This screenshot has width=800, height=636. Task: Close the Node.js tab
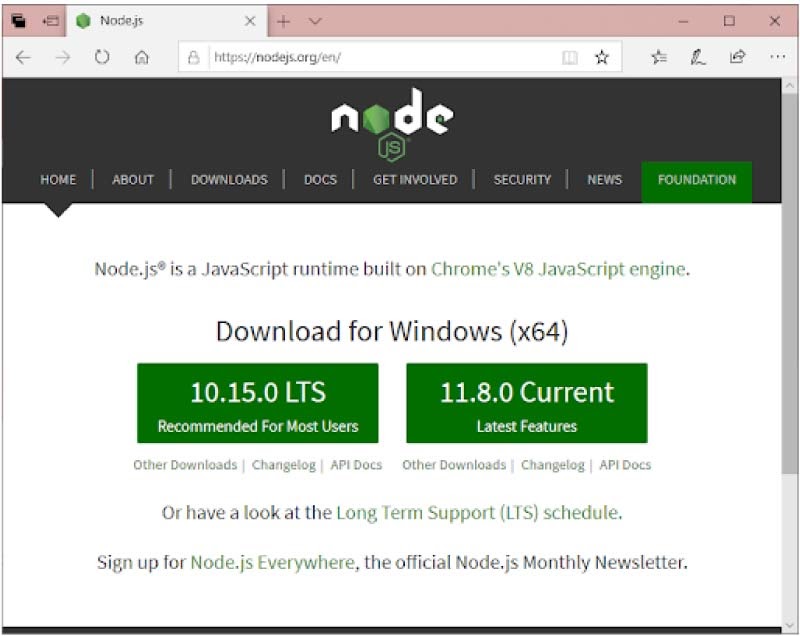coord(250,21)
